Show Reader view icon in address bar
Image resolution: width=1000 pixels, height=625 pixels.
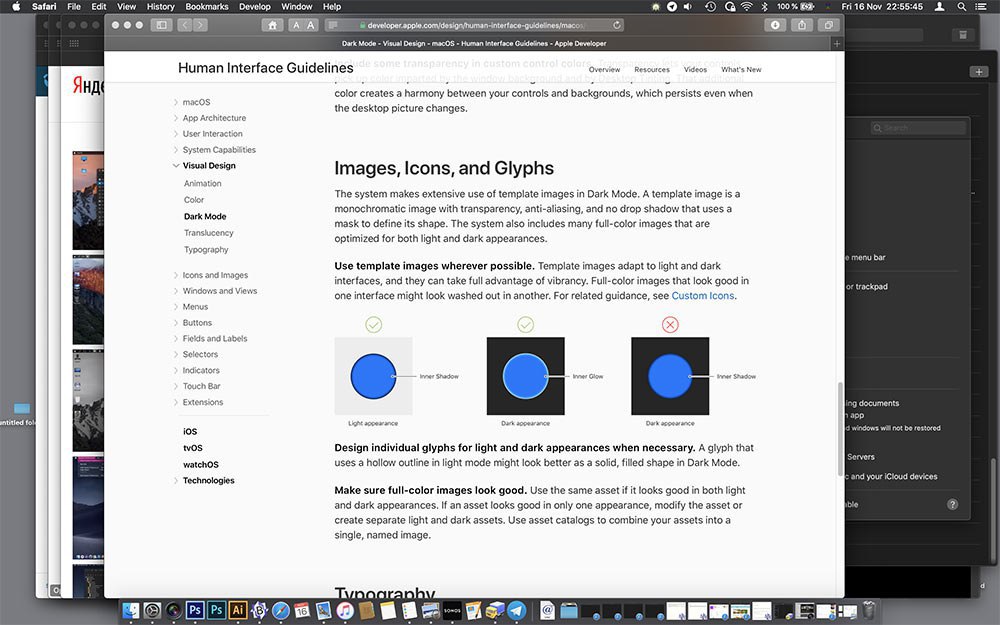(332, 25)
